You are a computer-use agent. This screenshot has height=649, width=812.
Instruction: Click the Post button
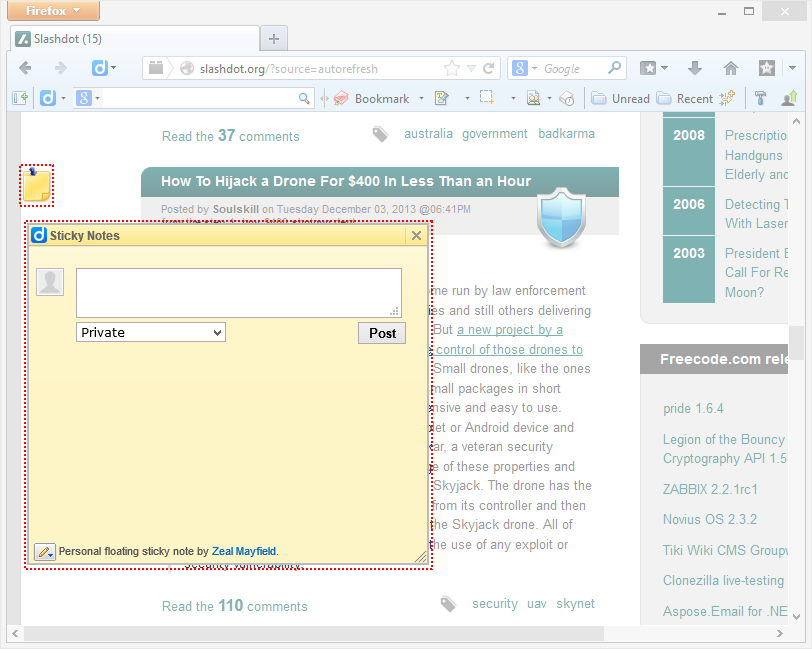point(382,333)
